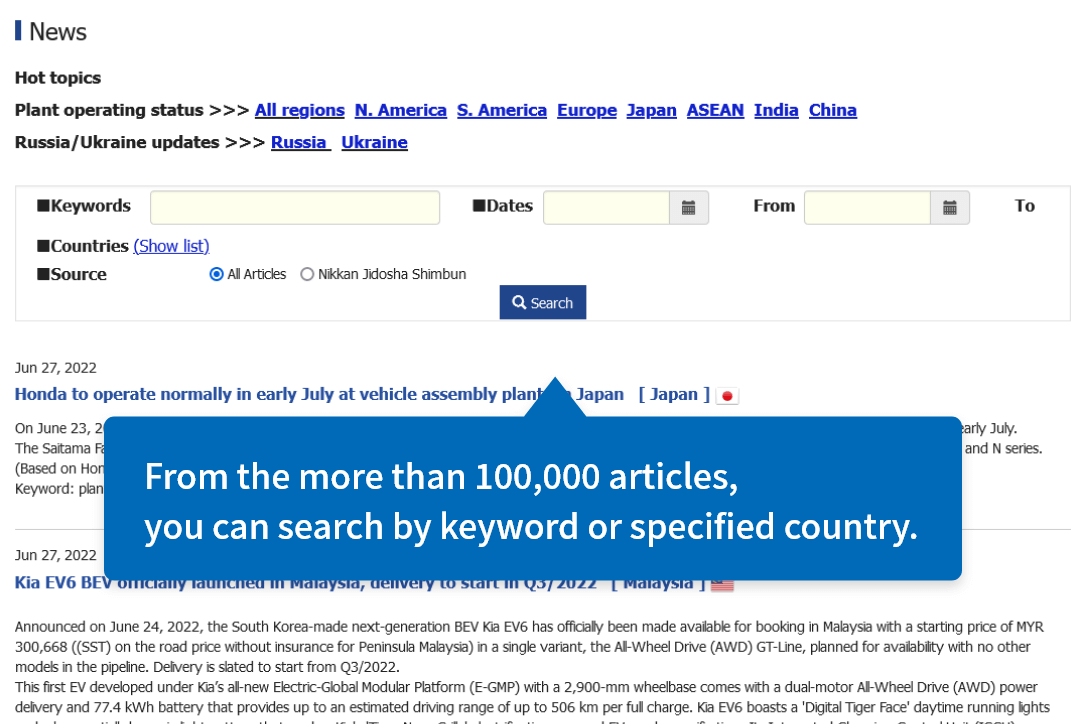
Task: Click the Dates input field
Action: (606, 208)
